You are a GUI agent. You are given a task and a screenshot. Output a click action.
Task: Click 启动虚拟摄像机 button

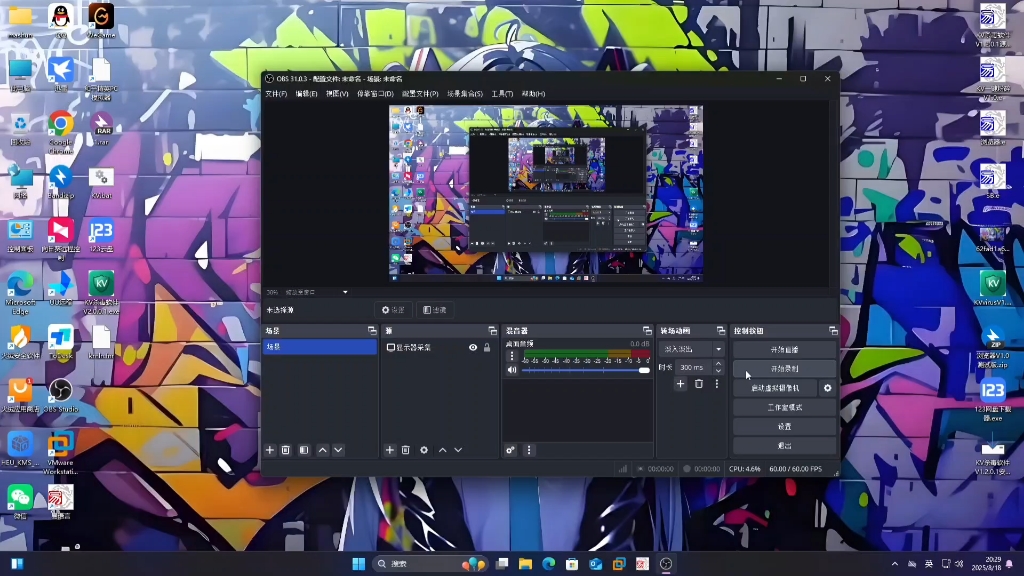(x=775, y=388)
